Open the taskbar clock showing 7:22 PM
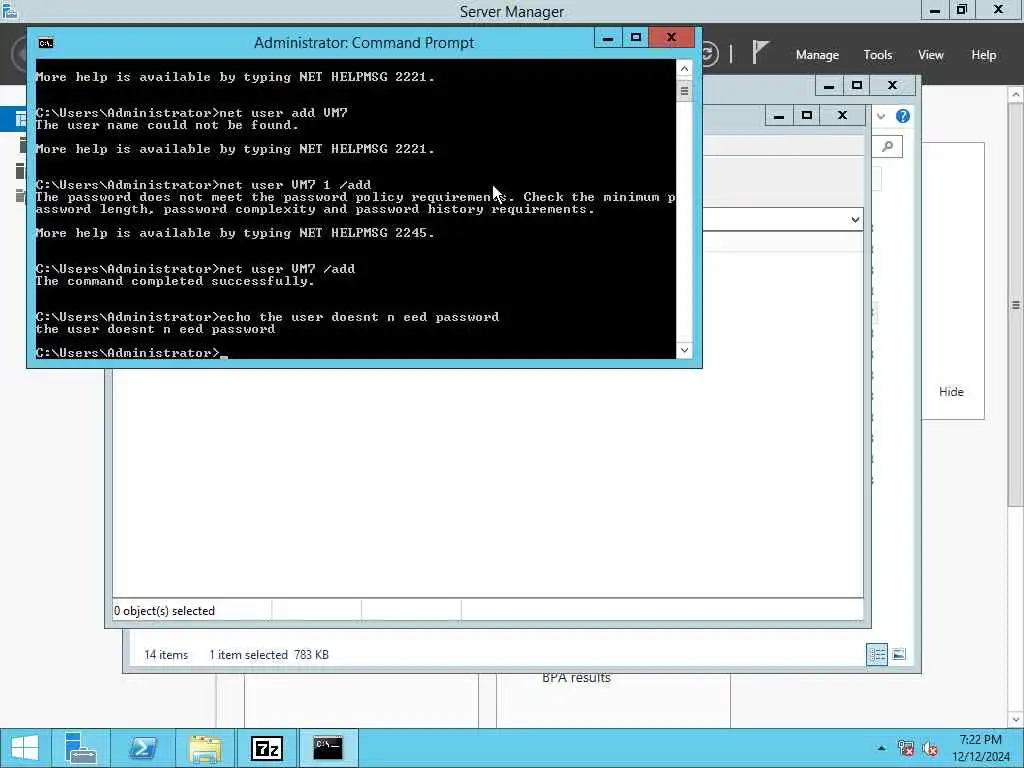The height and width of the screenshot is (768, 1024). click(981, 748)
